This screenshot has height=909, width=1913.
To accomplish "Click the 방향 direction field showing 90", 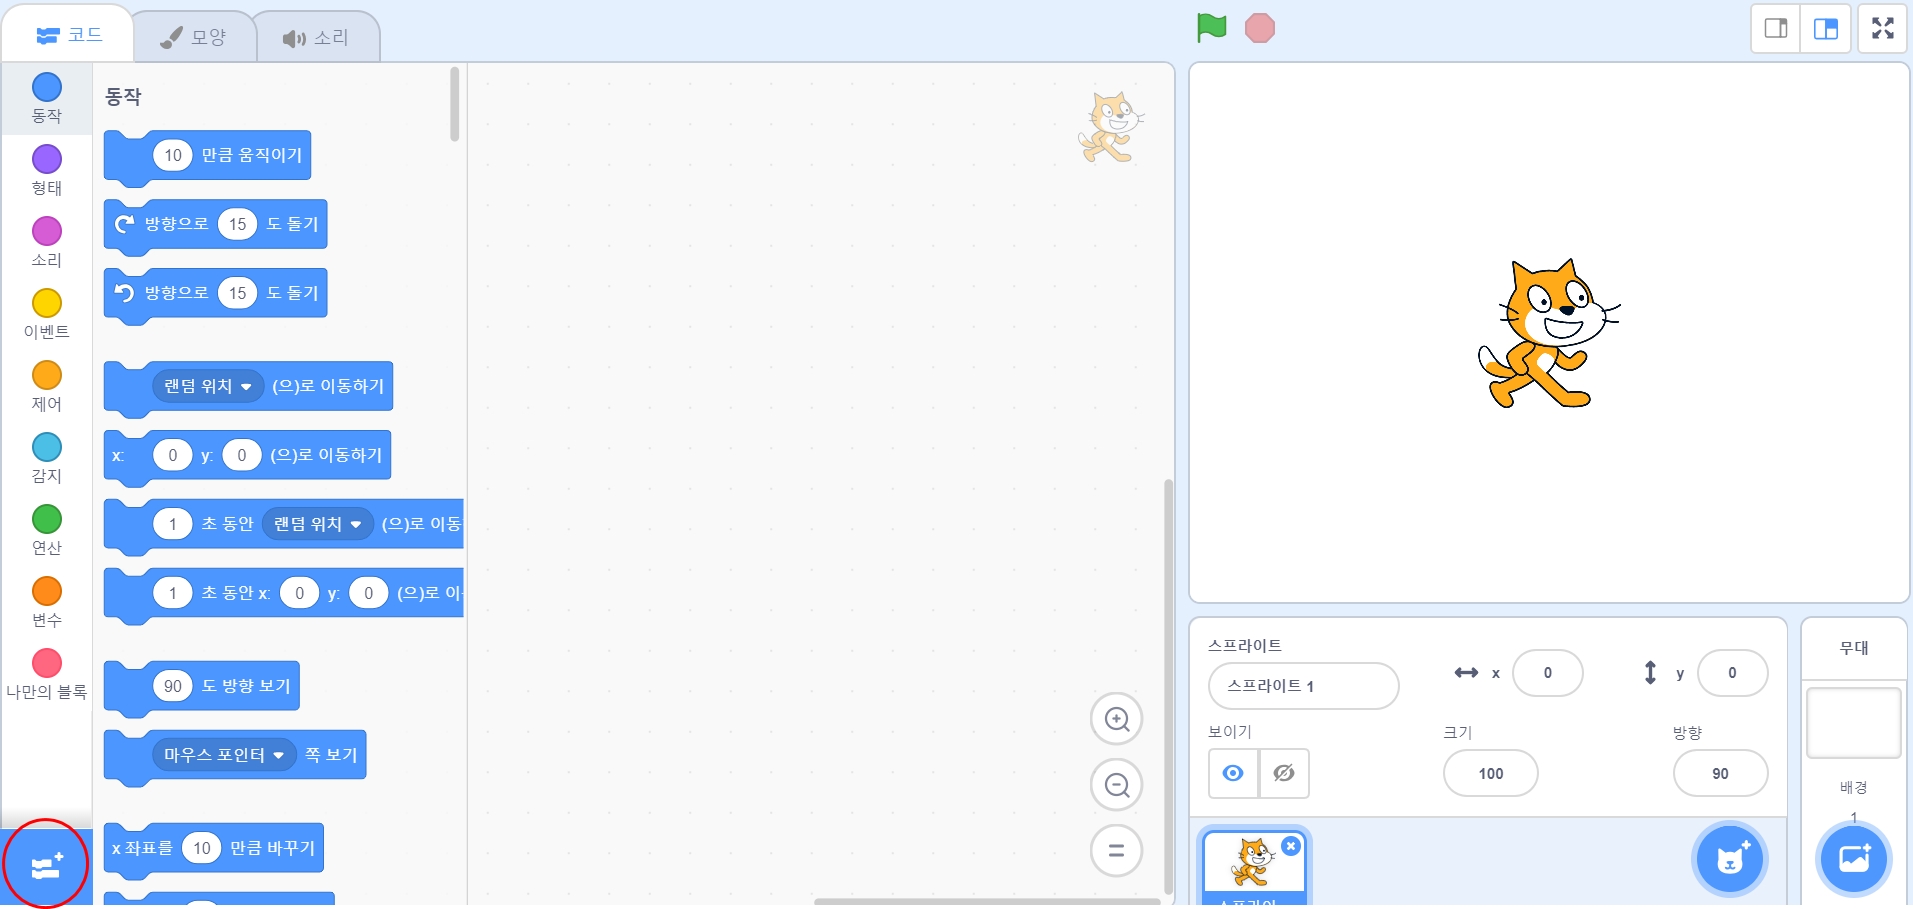I will (x=1720, y=773).
